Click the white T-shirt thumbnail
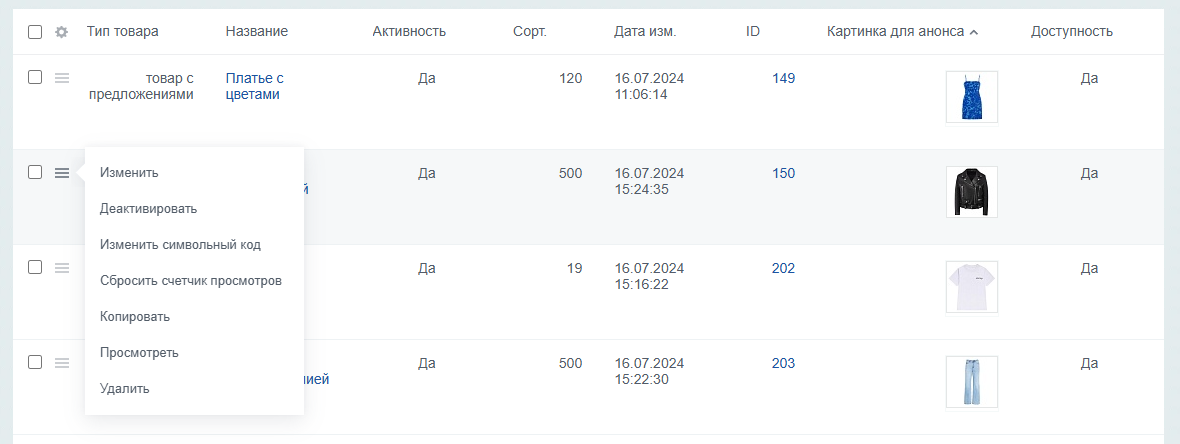The height and width of the screenshot is (444, 1180). [x=972, y=287]
